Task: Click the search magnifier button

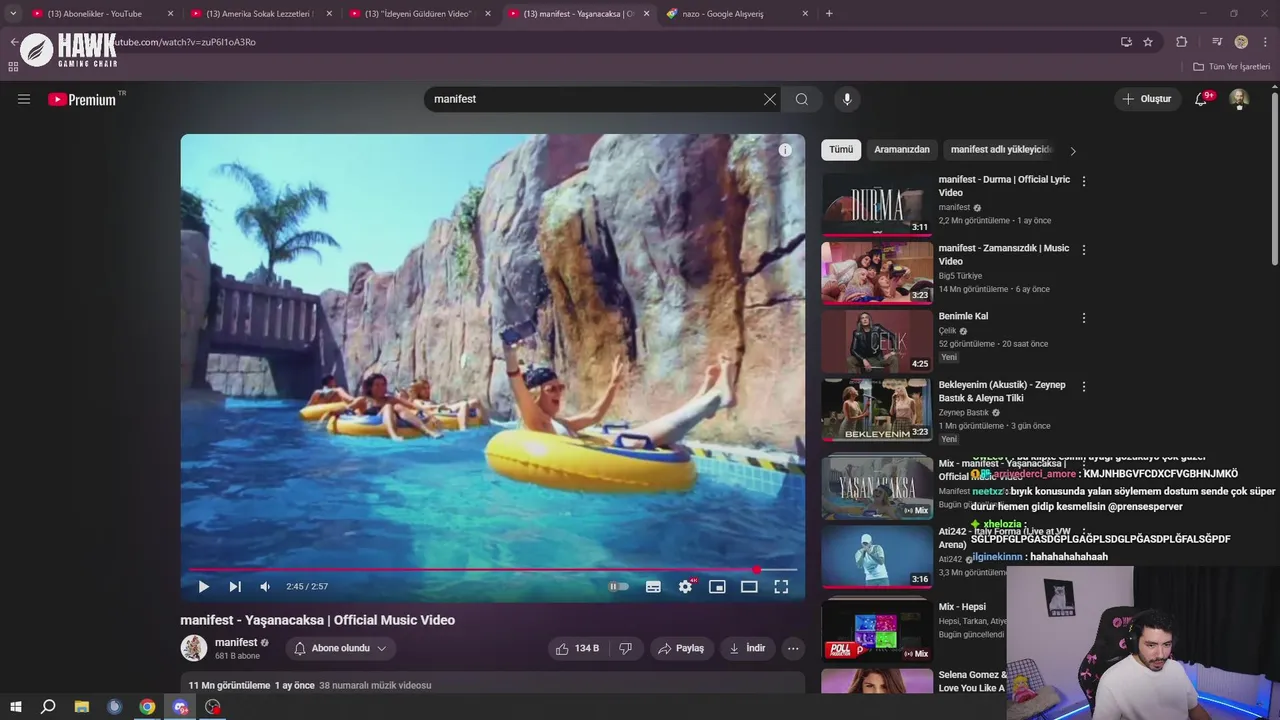Action: pos(802,99)
